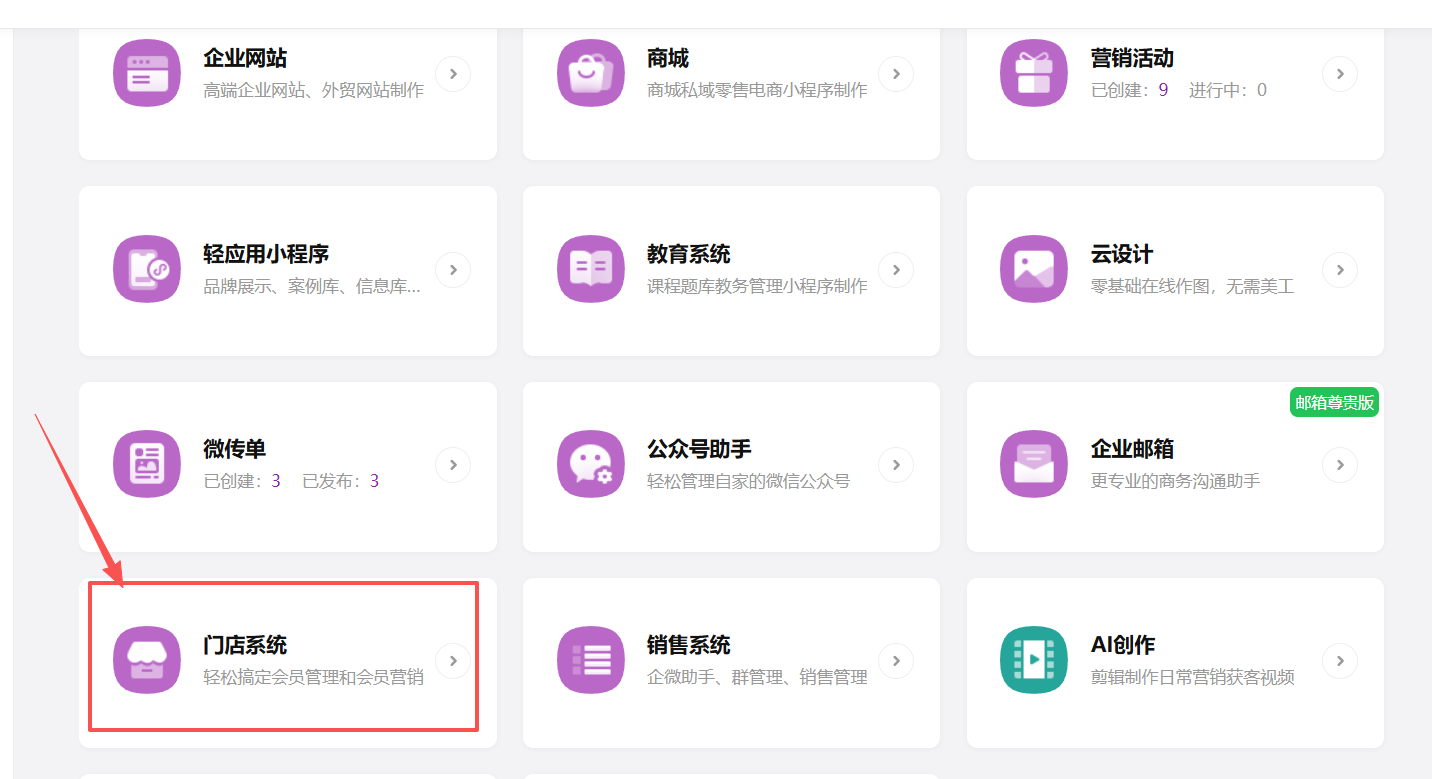Click the AI创作 film clip icon

pos(1034,660)
